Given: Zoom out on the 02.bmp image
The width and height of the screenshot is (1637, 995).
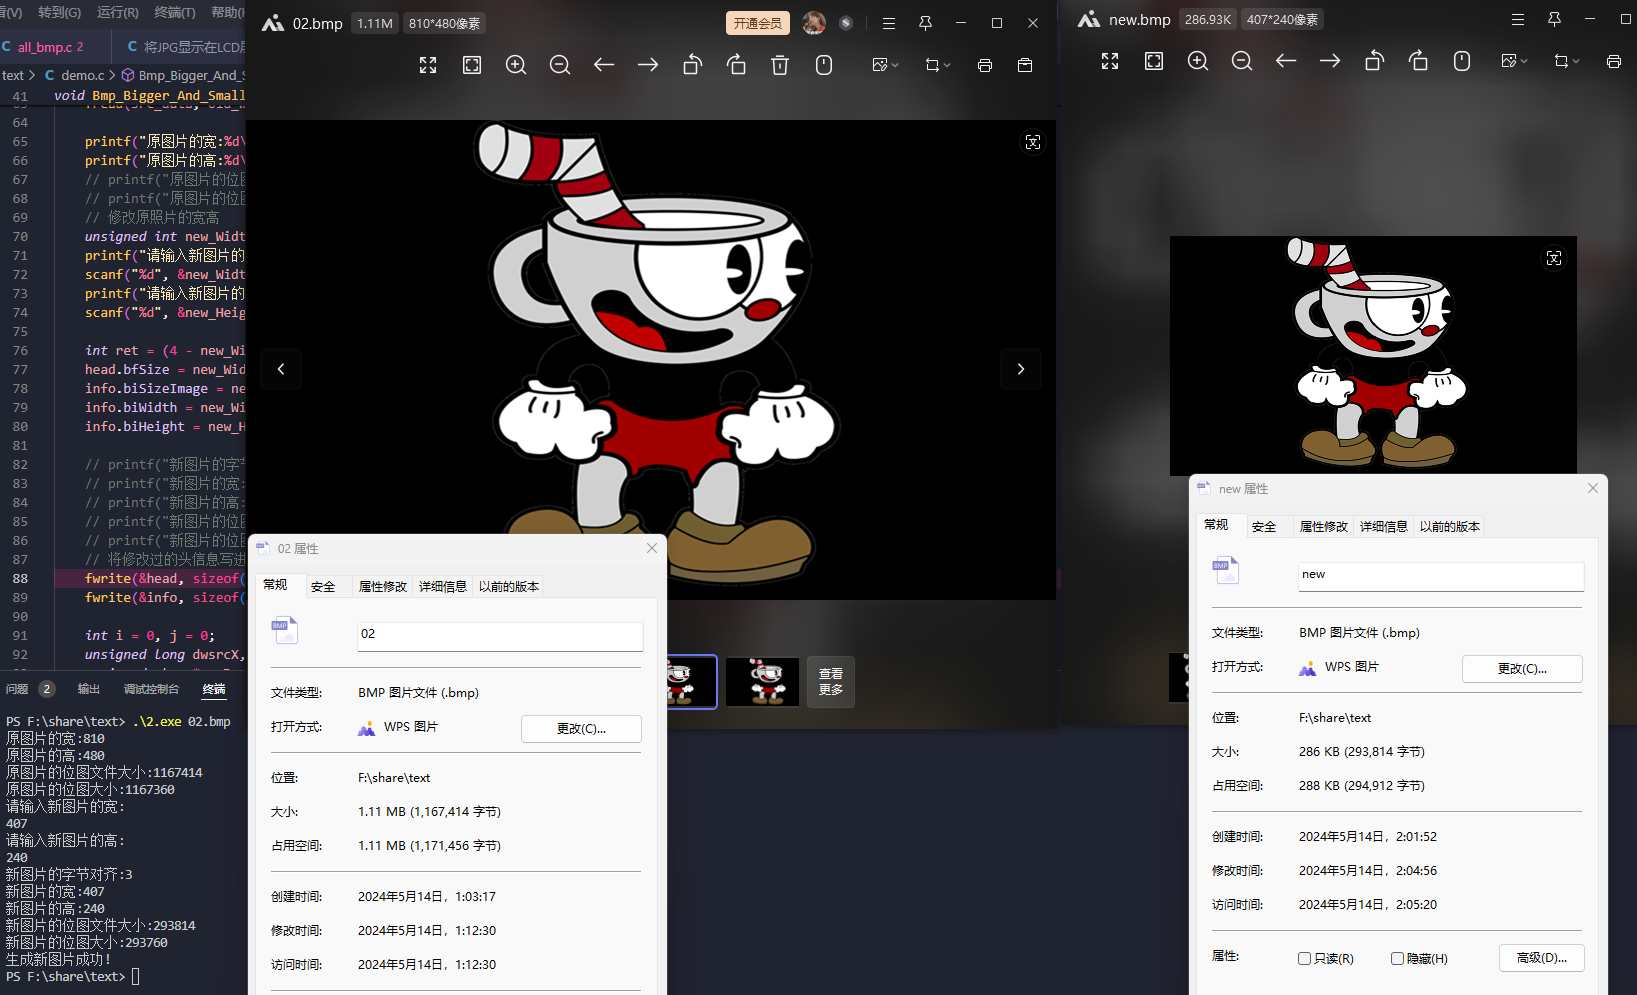Looking at the screenshot, I should coord(560,65).
